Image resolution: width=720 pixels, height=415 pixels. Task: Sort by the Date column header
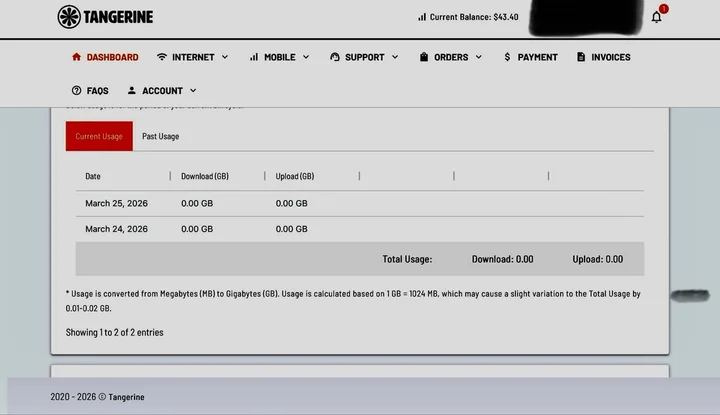pyautogui.click(x=93, y=176)
